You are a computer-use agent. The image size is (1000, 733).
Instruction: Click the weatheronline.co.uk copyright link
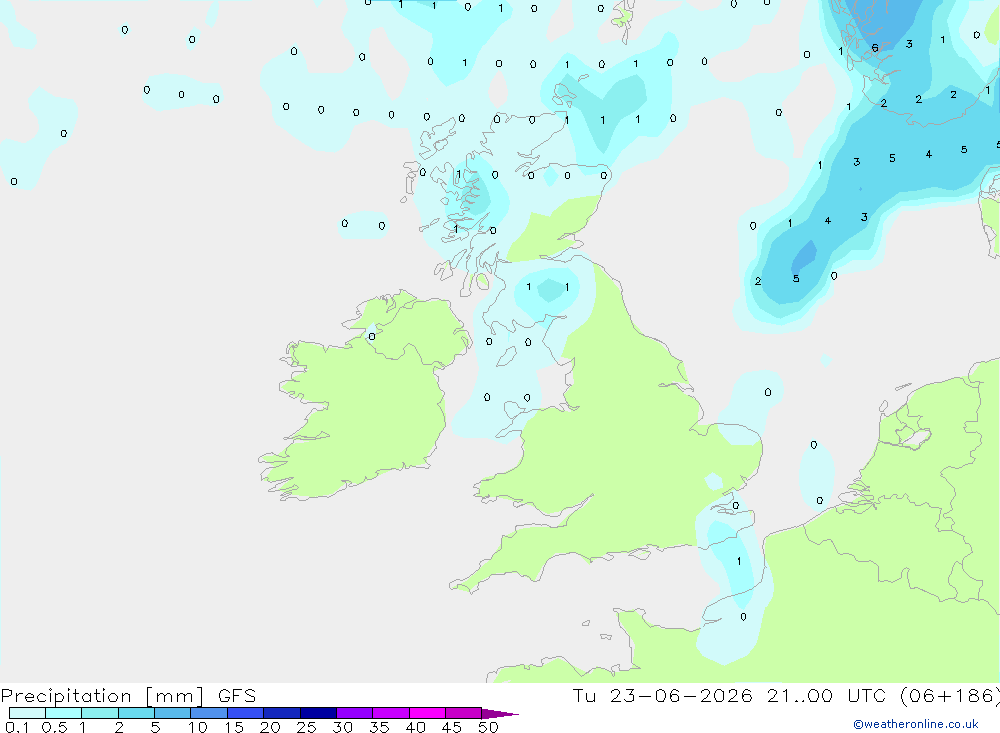click(916, 724)
